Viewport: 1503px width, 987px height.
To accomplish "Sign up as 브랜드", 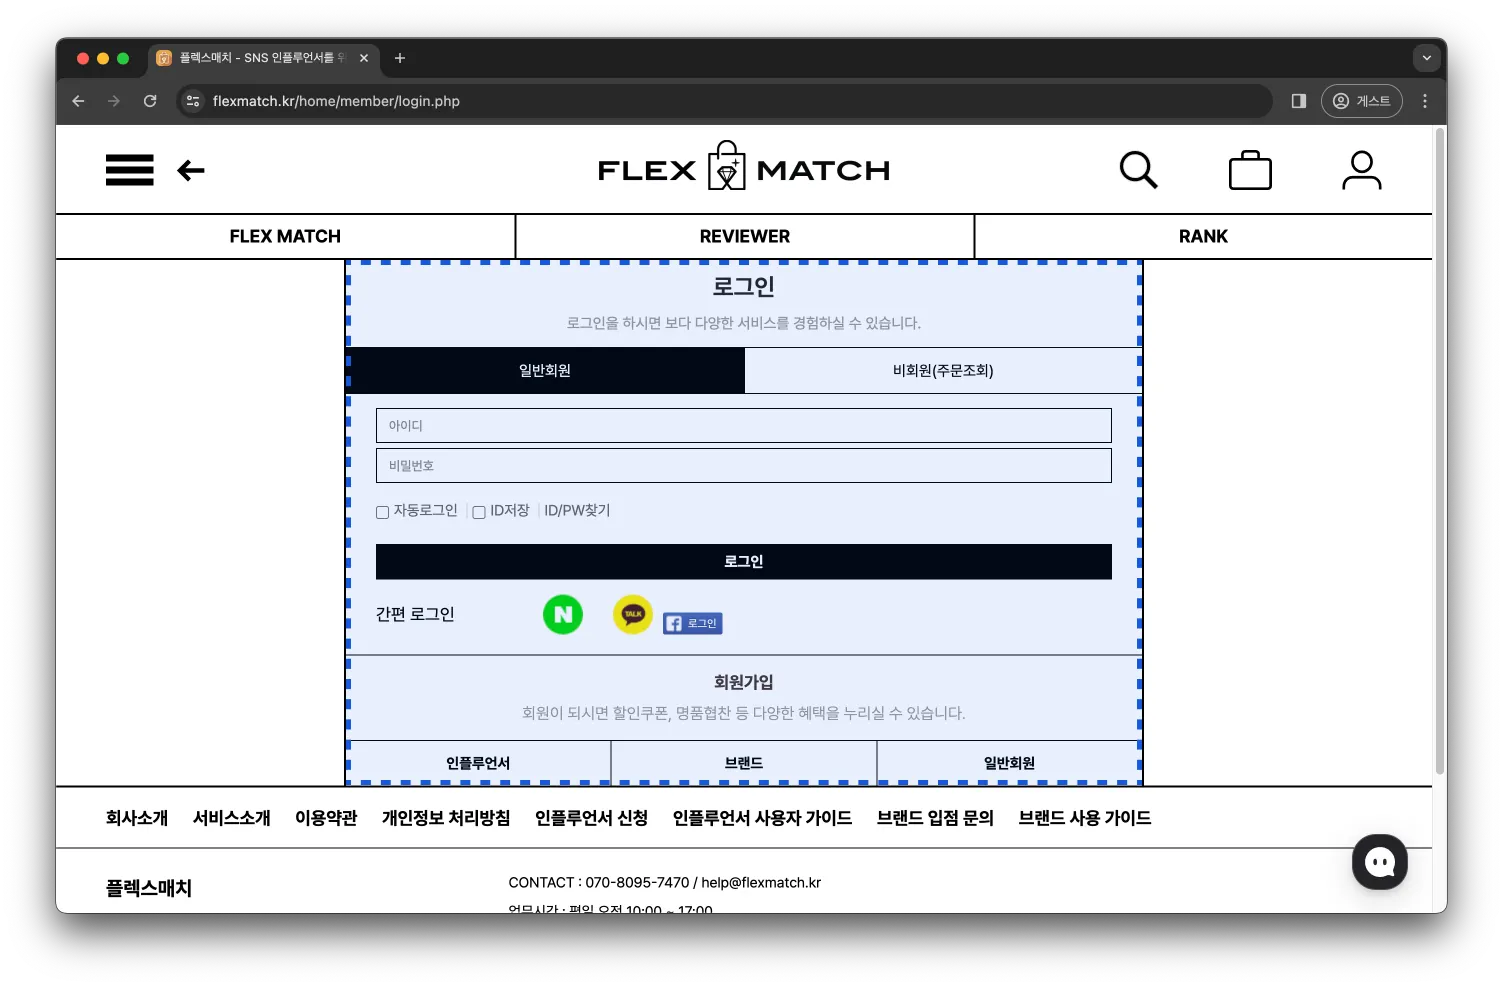I will (744, 762).
